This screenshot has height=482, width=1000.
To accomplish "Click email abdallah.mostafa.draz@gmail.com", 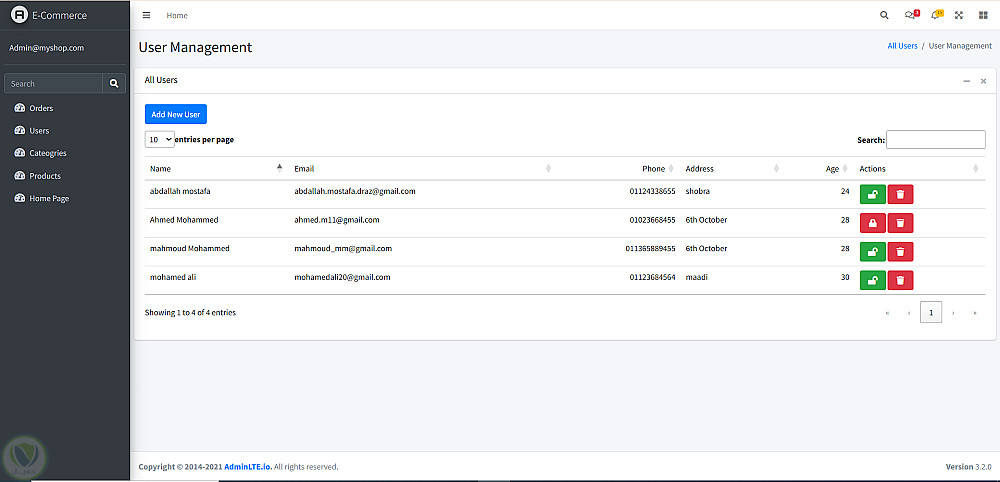I will pos(355,191).
